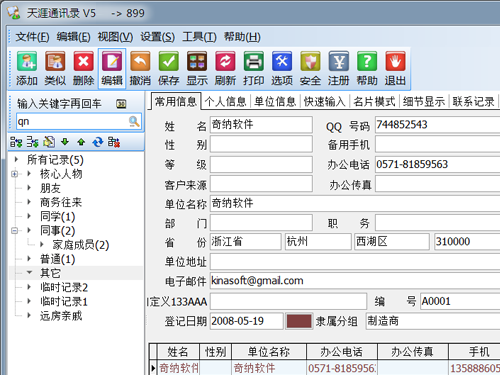Image resolution: width=500 pixels, height=375 pixels.
Task: Click the 隶属分组 field showing 制造商
Action: point(433,321)
